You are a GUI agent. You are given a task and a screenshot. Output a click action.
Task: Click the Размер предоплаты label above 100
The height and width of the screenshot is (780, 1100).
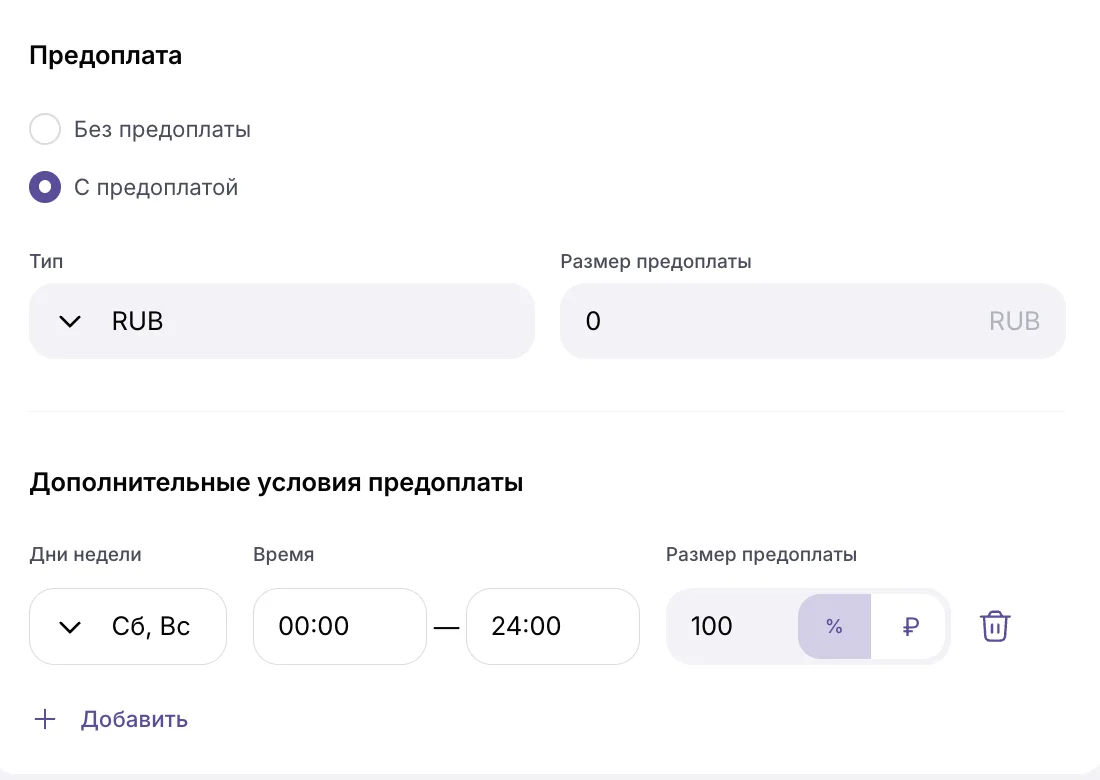click(761, 554)
